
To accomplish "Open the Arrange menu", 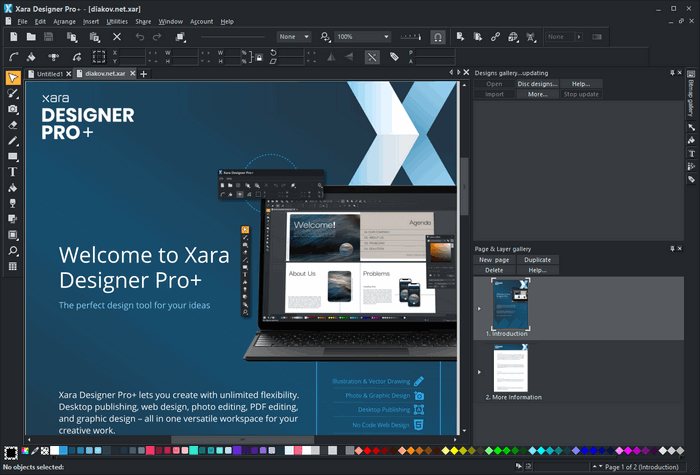I will pyautogui.click(x=64, y=21).
